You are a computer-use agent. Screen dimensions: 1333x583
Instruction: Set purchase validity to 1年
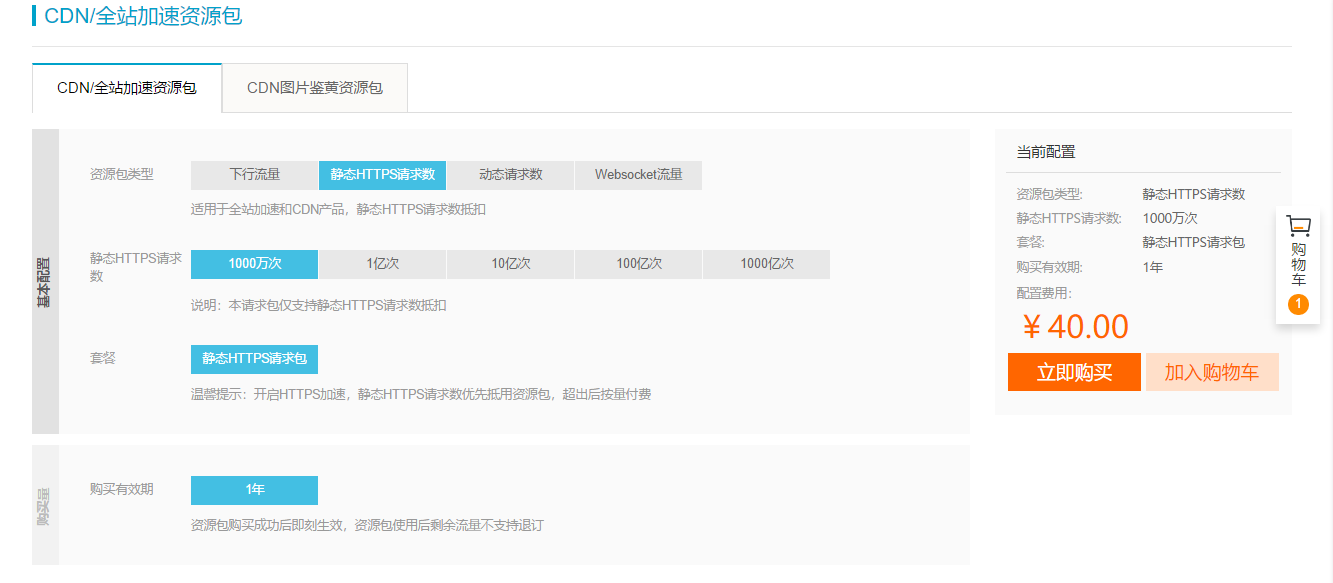tap(254, 490)
